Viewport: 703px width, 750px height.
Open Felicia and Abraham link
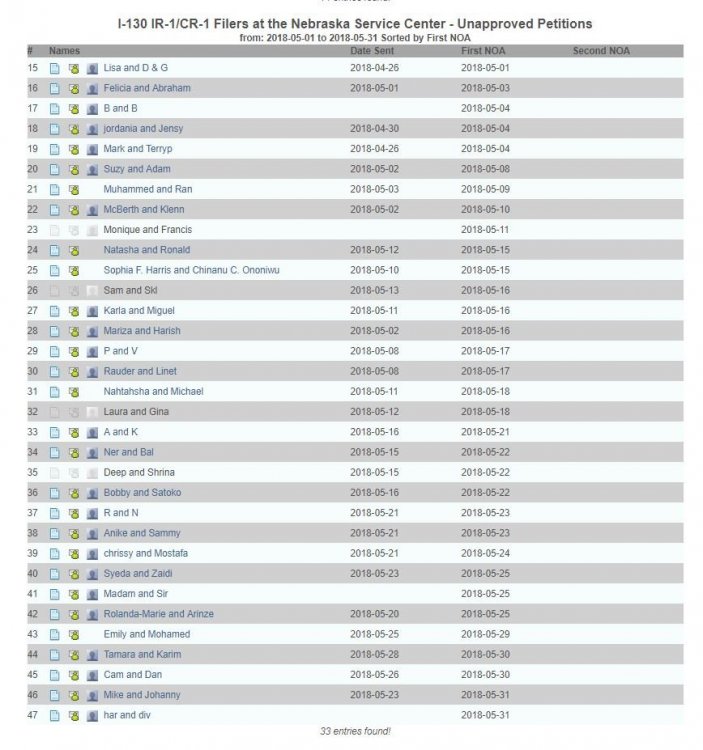(x=147, y=88)
